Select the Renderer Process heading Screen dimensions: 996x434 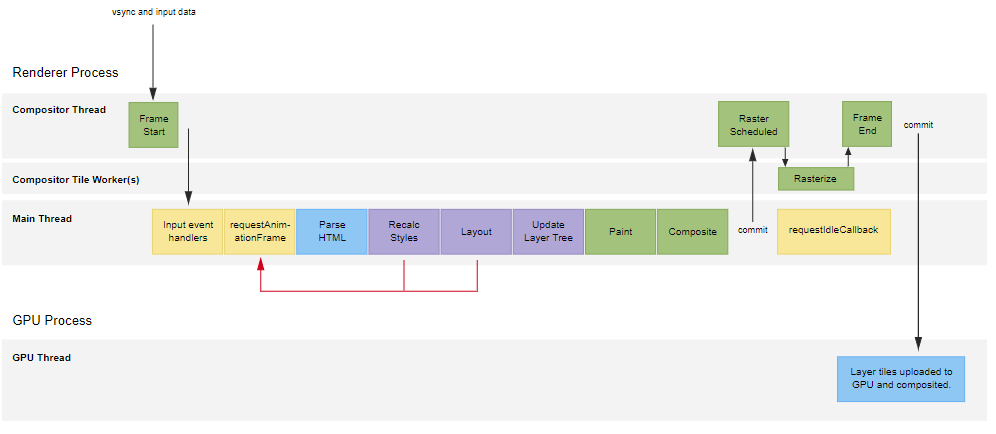pyautogui.click(x=65, y=73)
